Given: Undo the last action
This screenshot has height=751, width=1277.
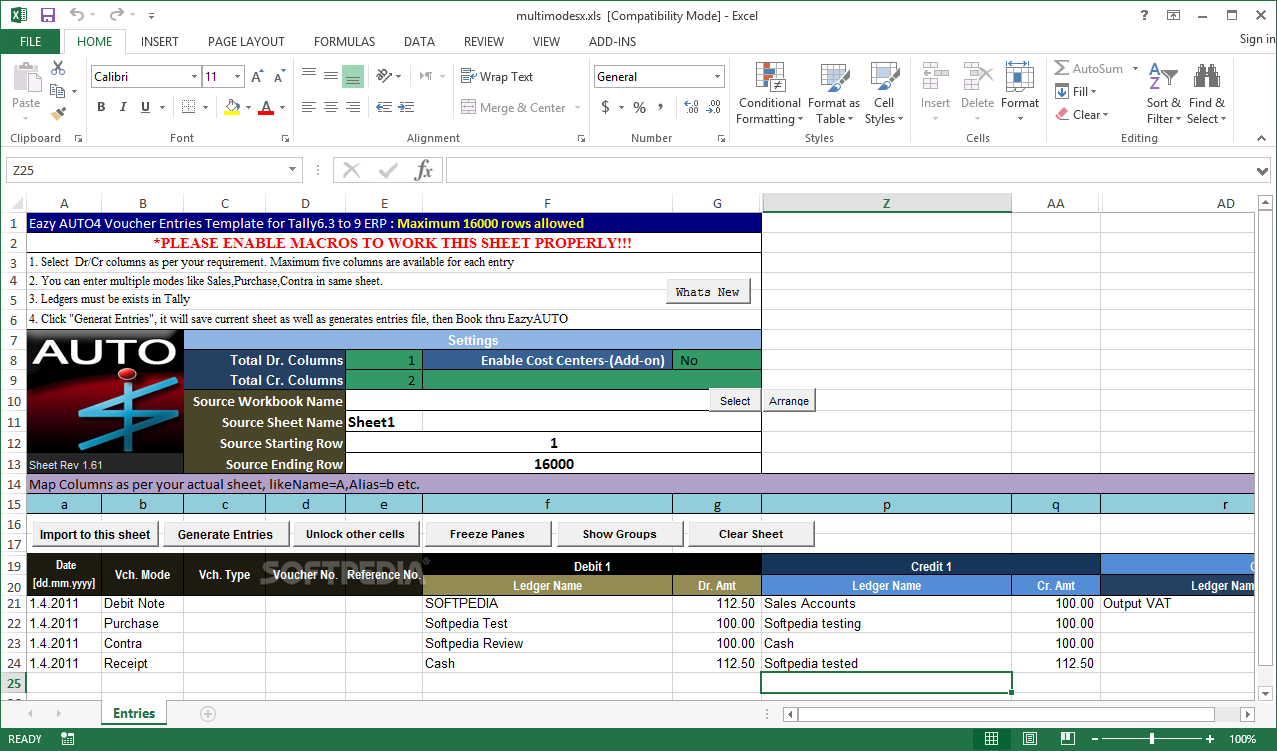Looking at the screenshot, I should [77, 15].
